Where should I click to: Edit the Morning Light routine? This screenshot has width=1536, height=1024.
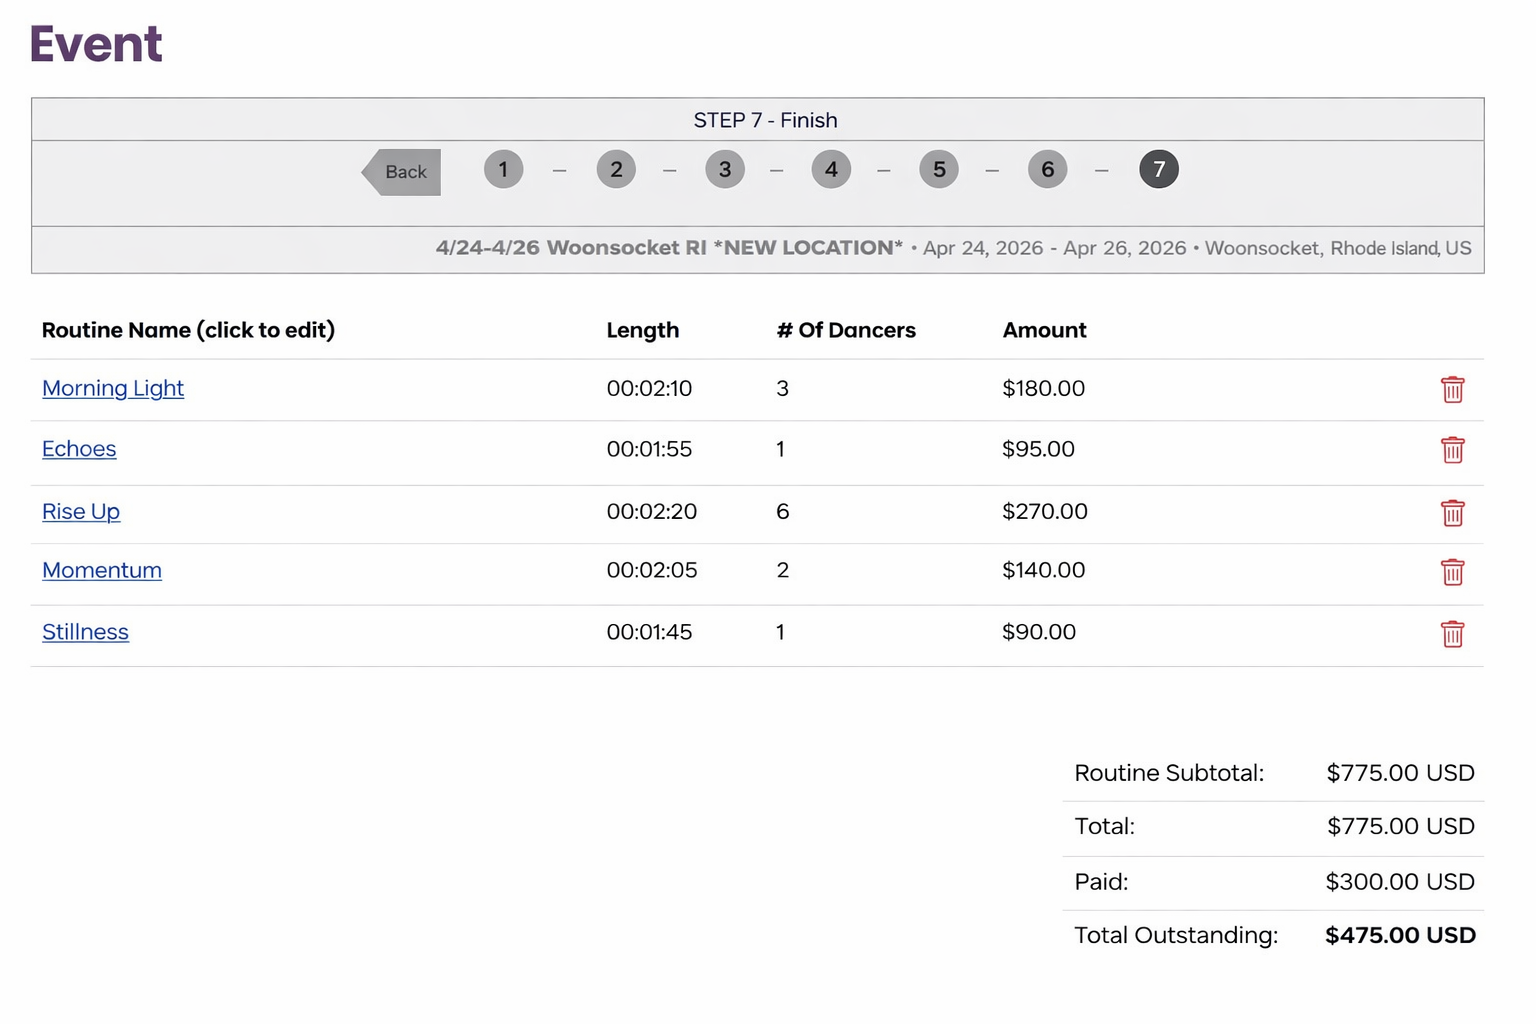tap(113, 388)
